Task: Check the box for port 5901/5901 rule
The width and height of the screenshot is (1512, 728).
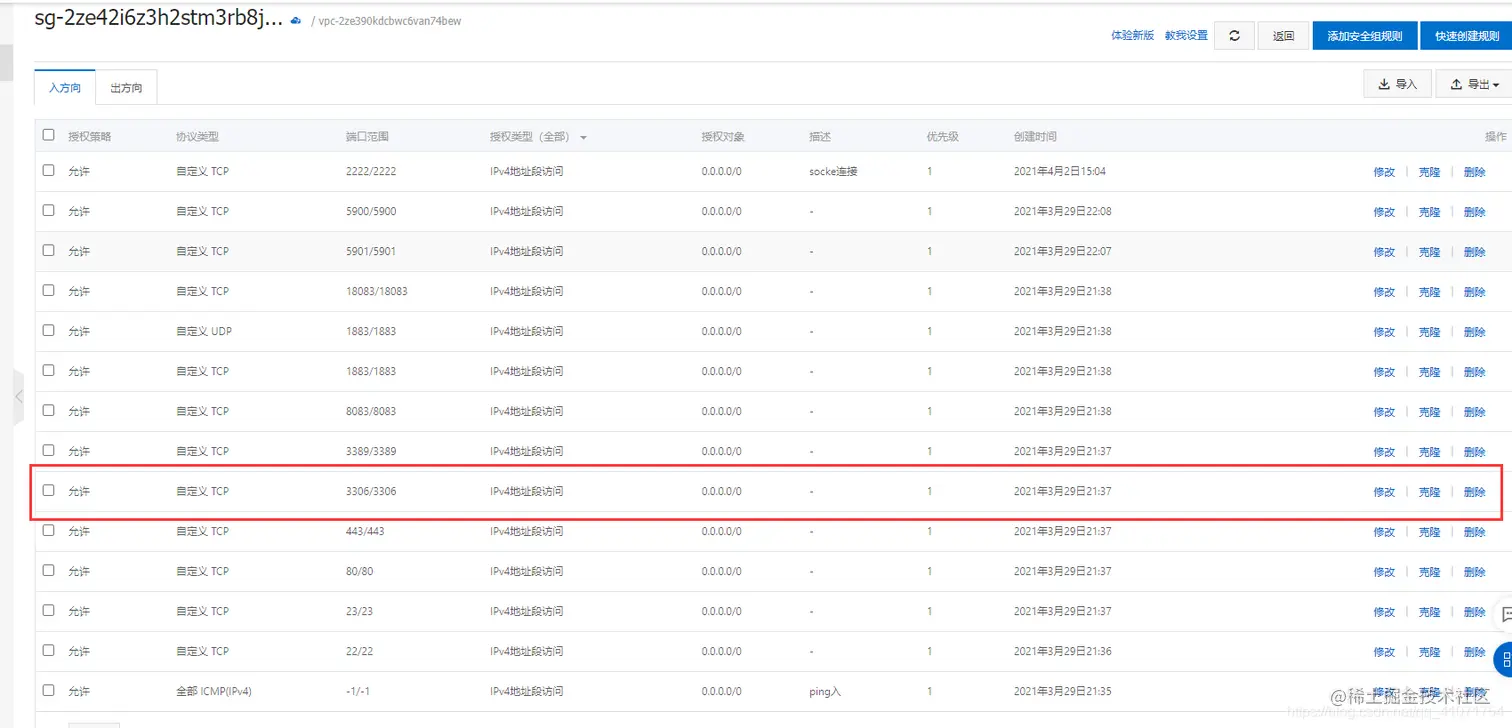Action: (x=48, y=250)
